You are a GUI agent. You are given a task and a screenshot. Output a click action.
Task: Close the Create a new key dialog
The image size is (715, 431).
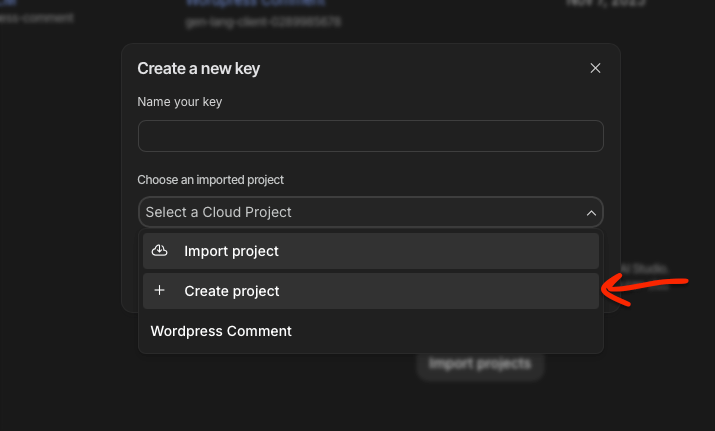595,68
